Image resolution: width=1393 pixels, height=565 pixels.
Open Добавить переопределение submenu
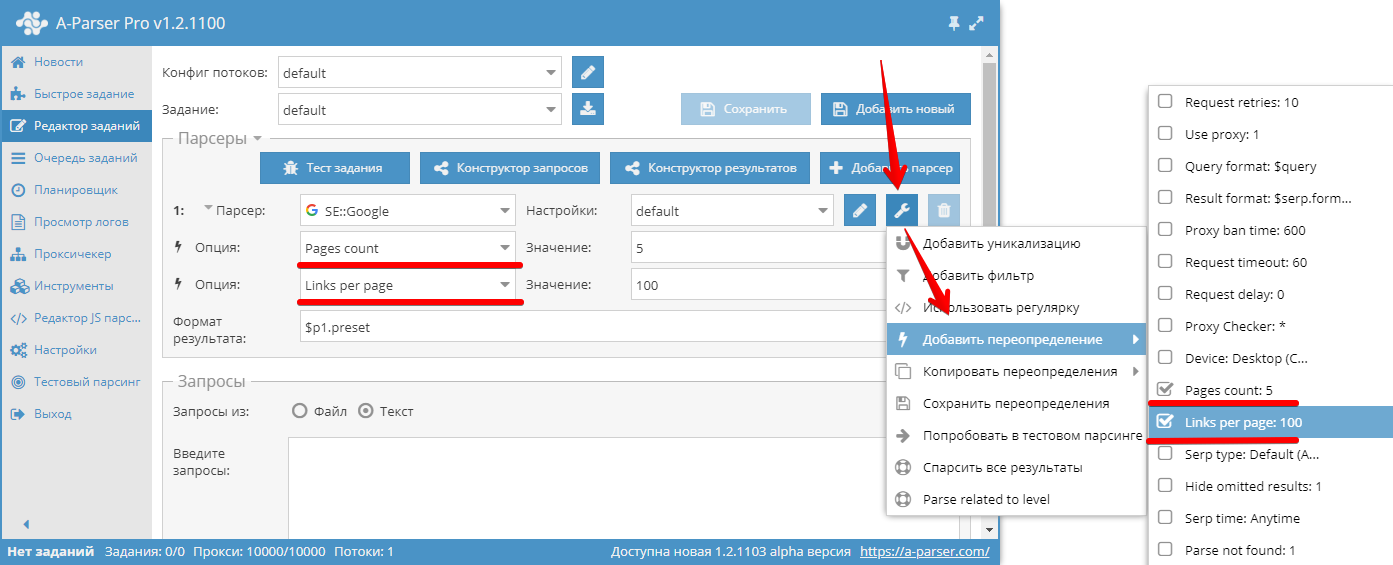tap(1016, 339)
